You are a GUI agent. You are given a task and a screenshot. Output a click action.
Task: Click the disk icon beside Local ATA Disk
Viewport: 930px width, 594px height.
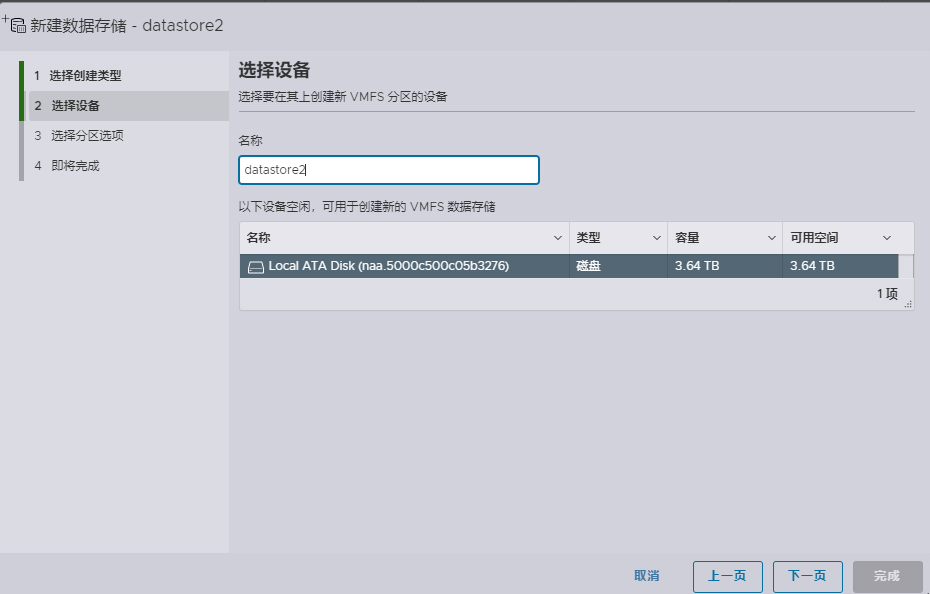click(x=256, y=267)
